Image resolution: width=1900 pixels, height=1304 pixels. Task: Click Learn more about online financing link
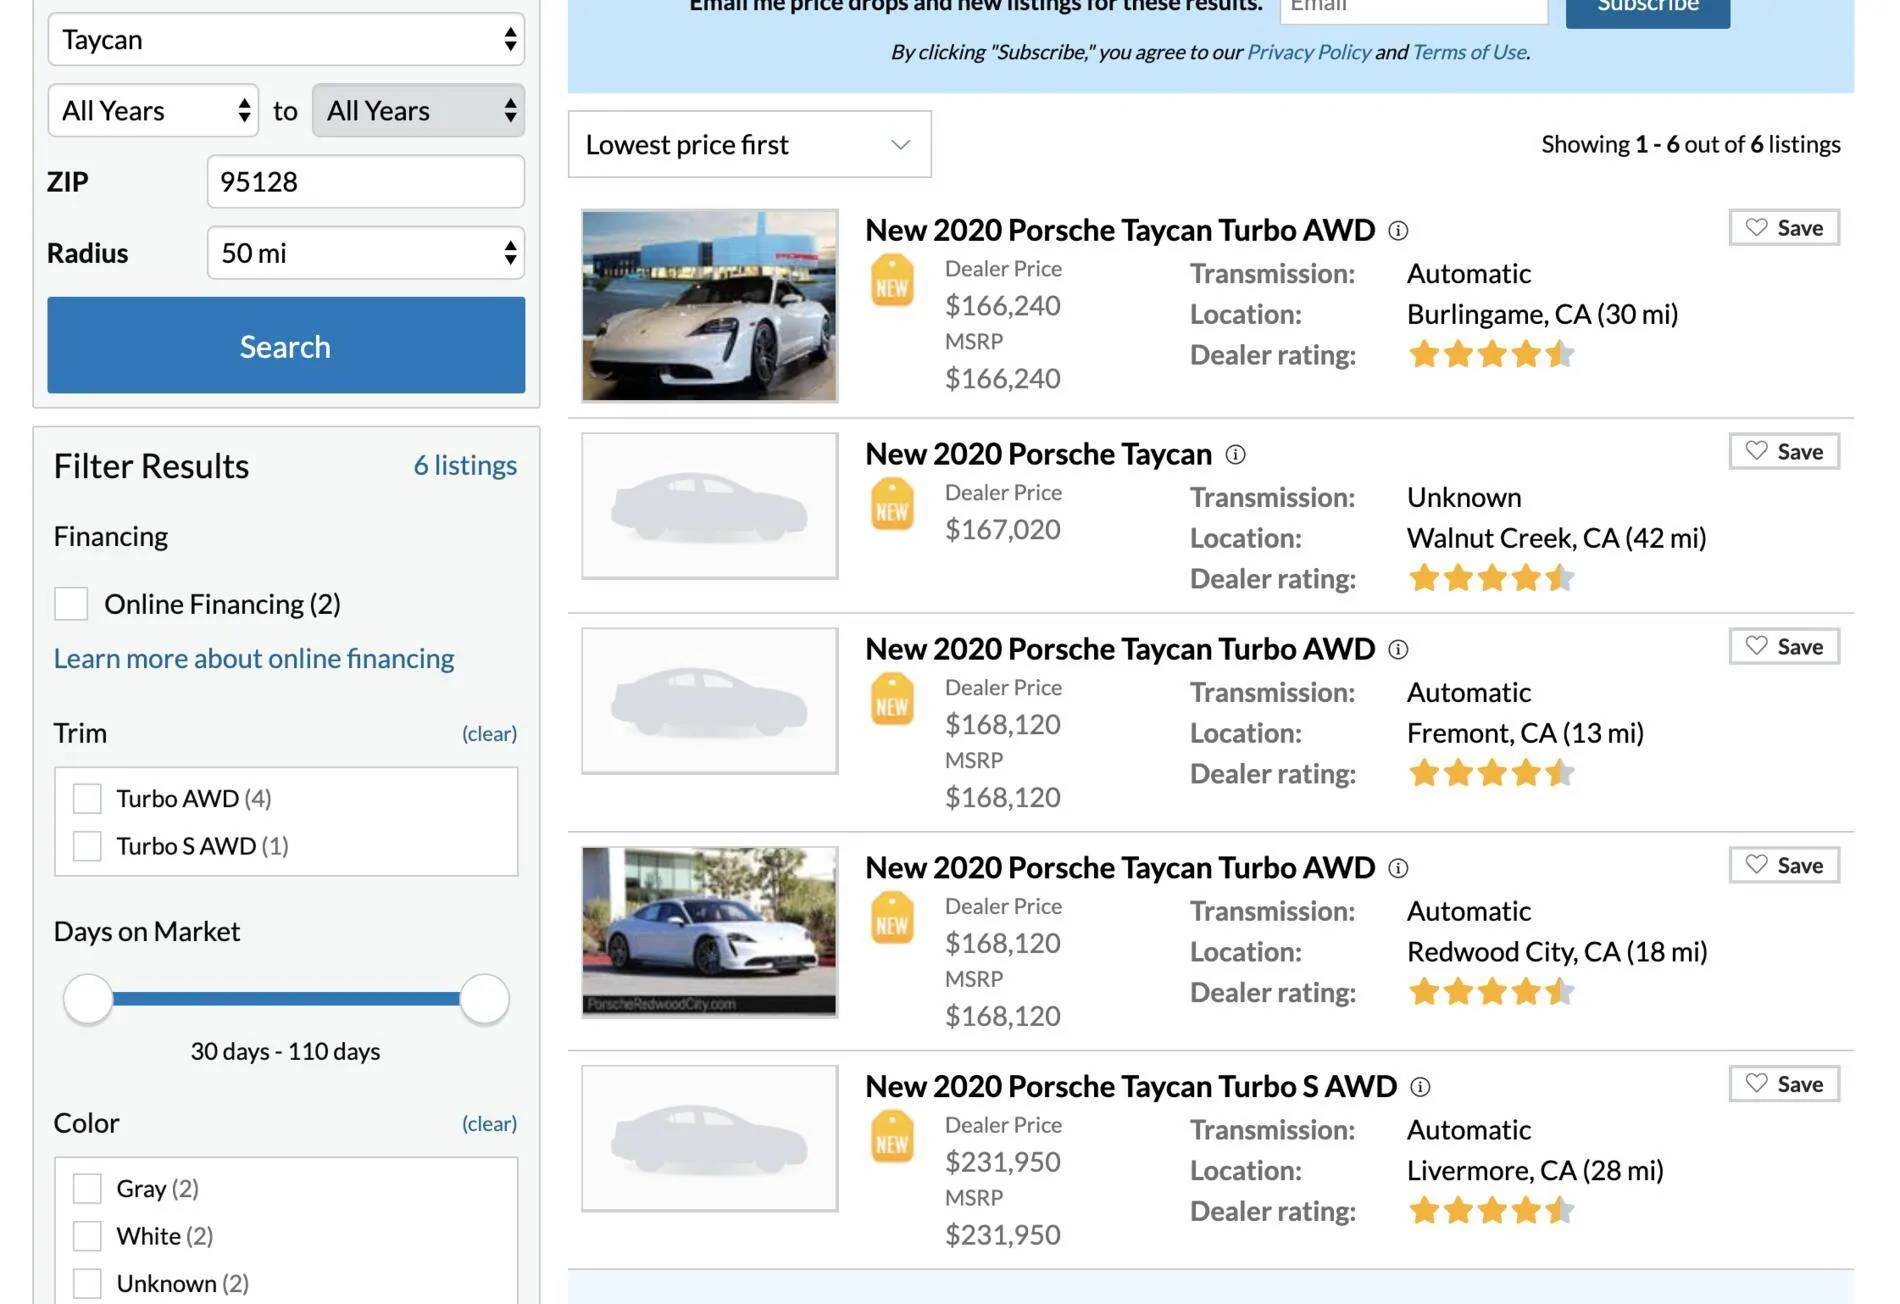254,659
